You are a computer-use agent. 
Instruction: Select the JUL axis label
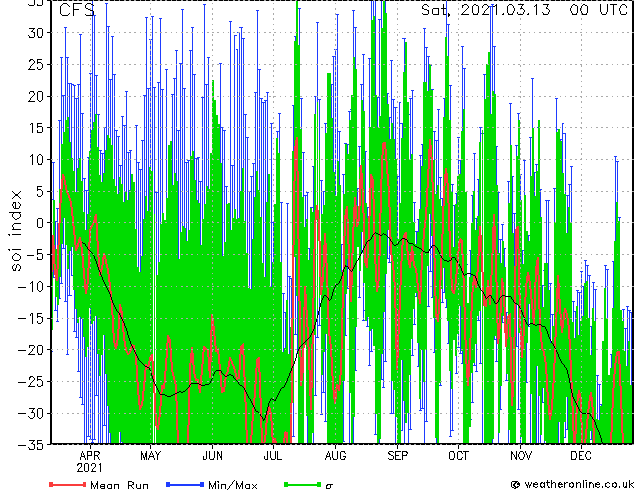coord(273,456)
